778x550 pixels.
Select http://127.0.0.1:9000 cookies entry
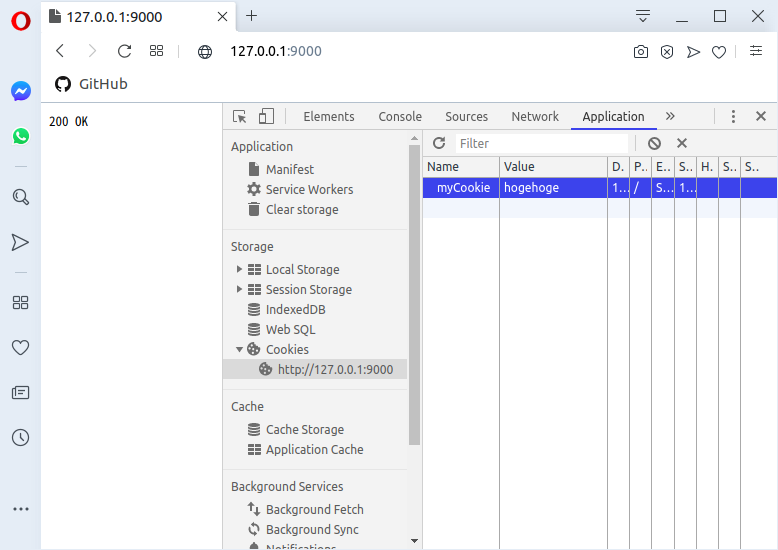pyautogui.click(x=315, y=369)
